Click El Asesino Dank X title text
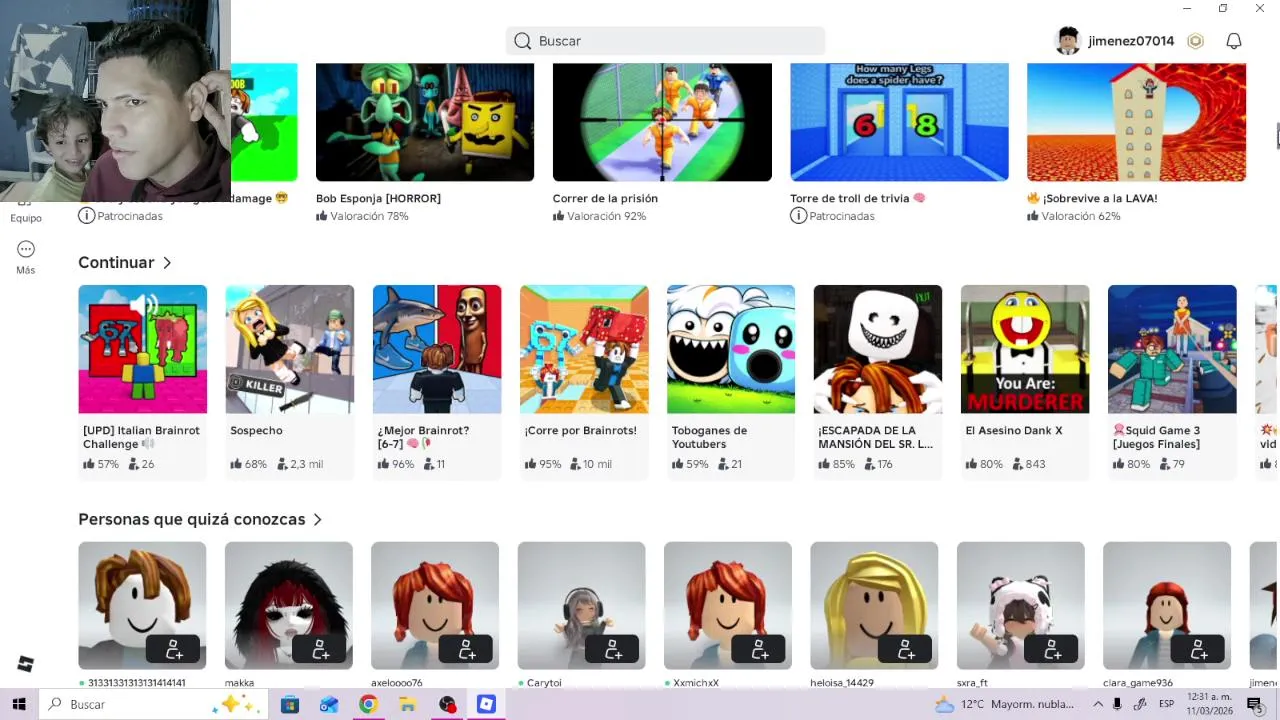The image size is (1280, 720). (x=1014, y=431)
